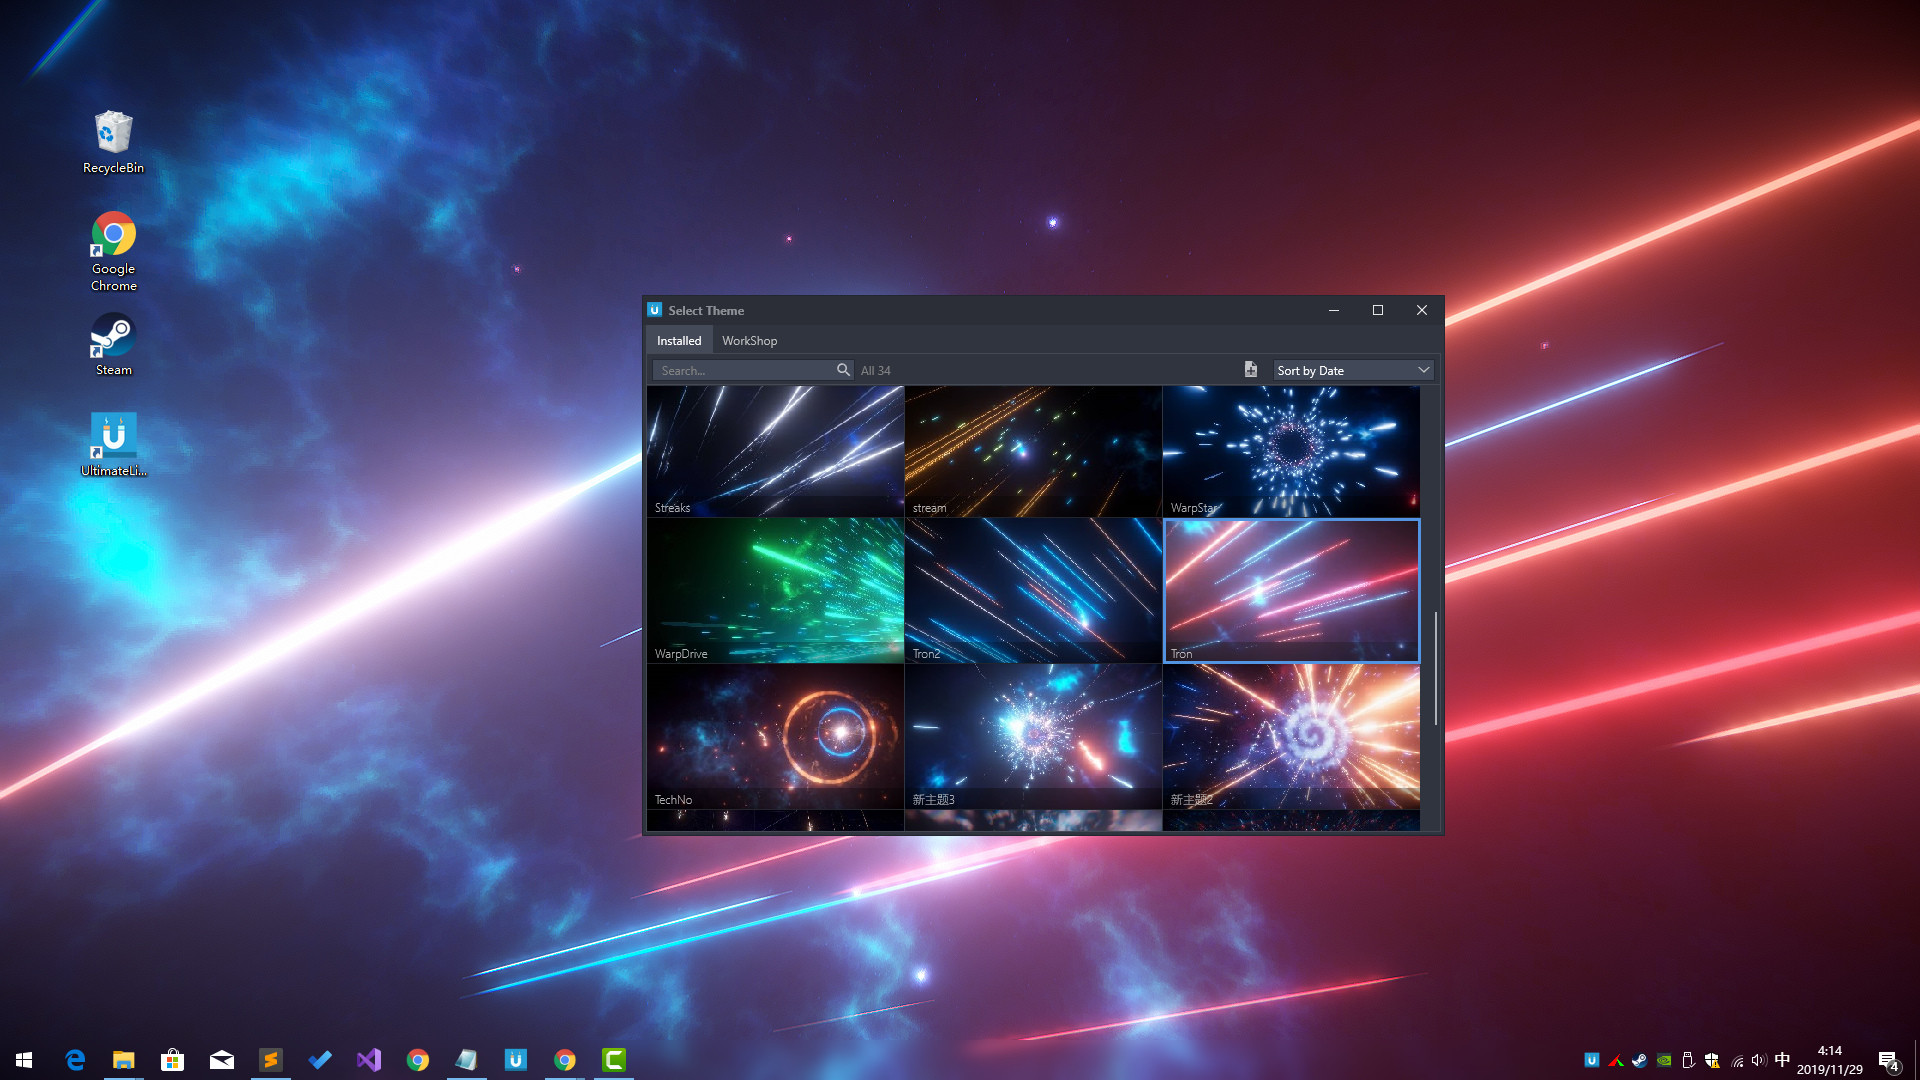Click the save/export icon in toolbar
1920x1080 pixels.
coord(1250,369)
